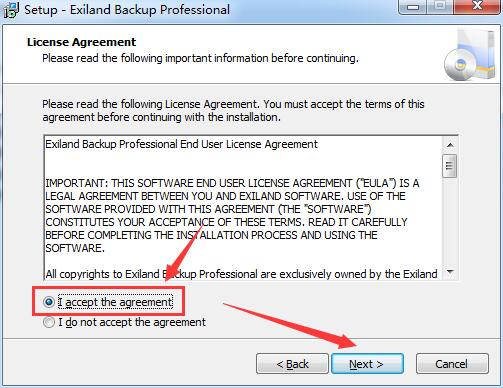
Task: Proceed with the Next button
Action: pos(367,364)
